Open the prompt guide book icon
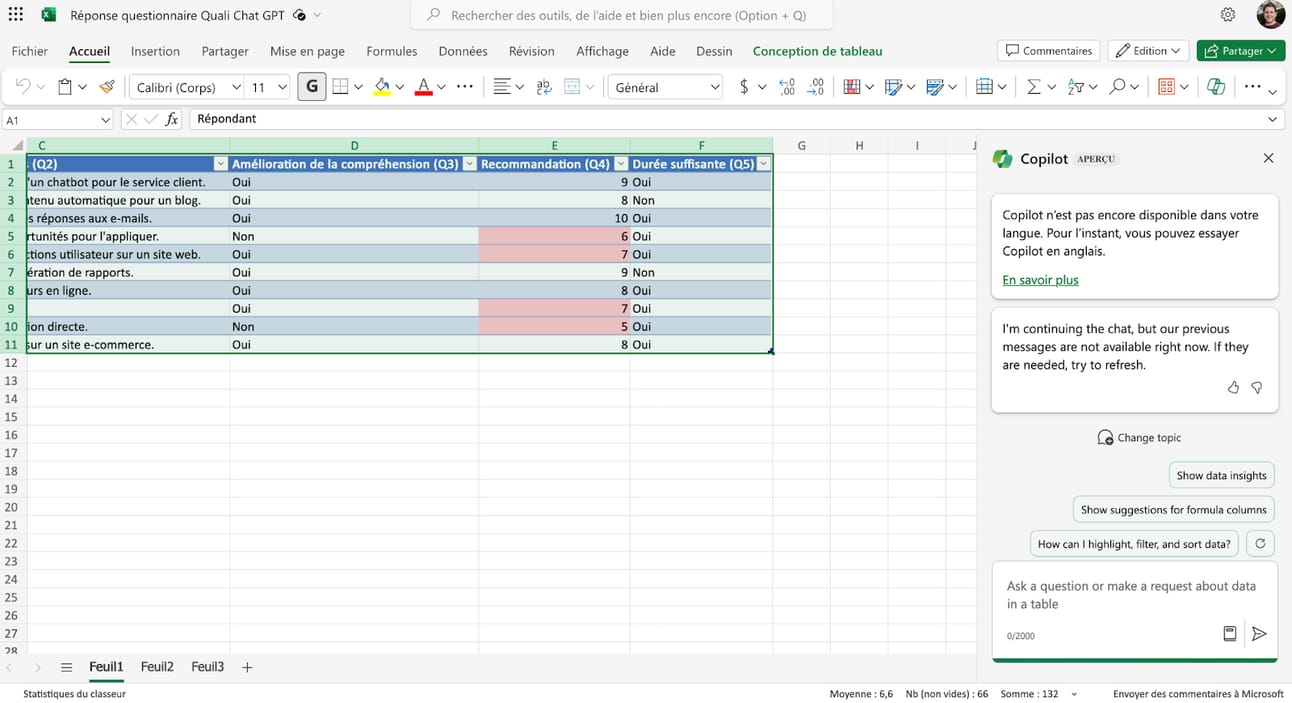Viewport: 1292px width, 703px height. pos(1230,634)
